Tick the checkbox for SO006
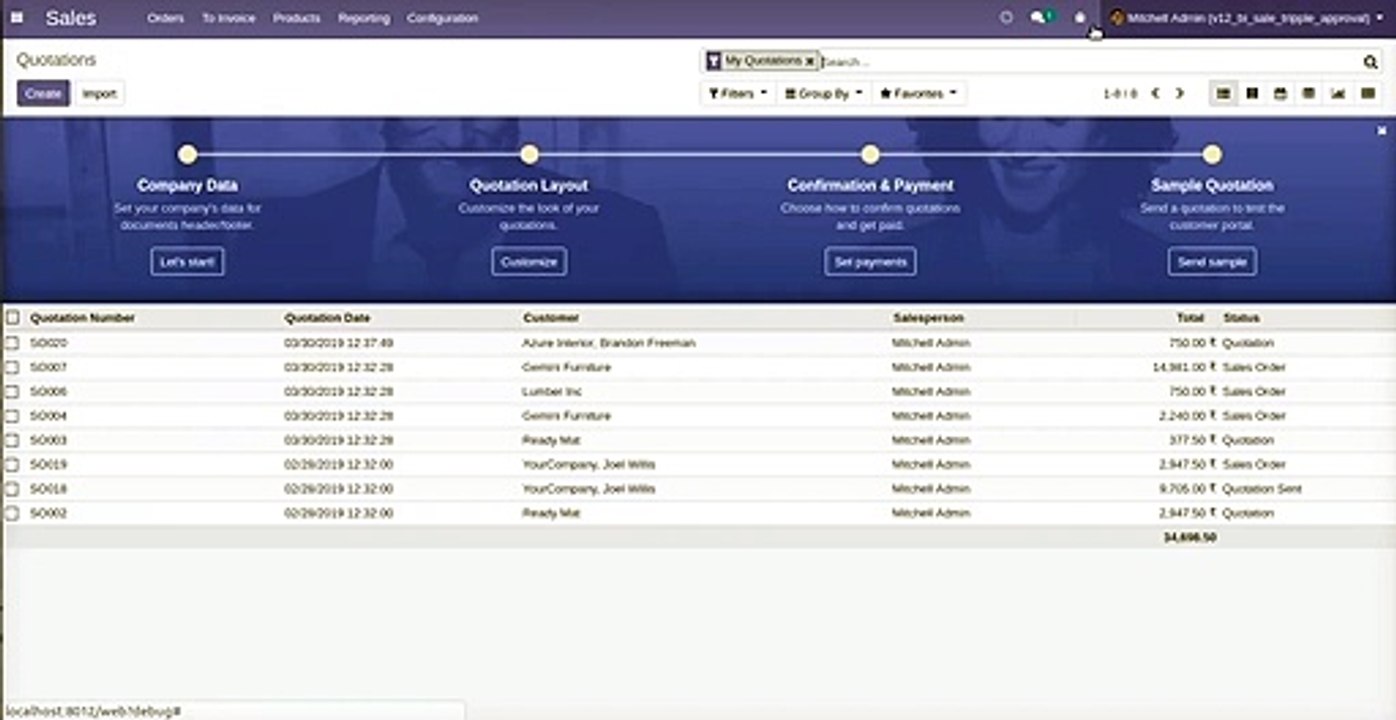Image resolution: width=1396 pixels, height=720 pixels. (x=12, y=392)
